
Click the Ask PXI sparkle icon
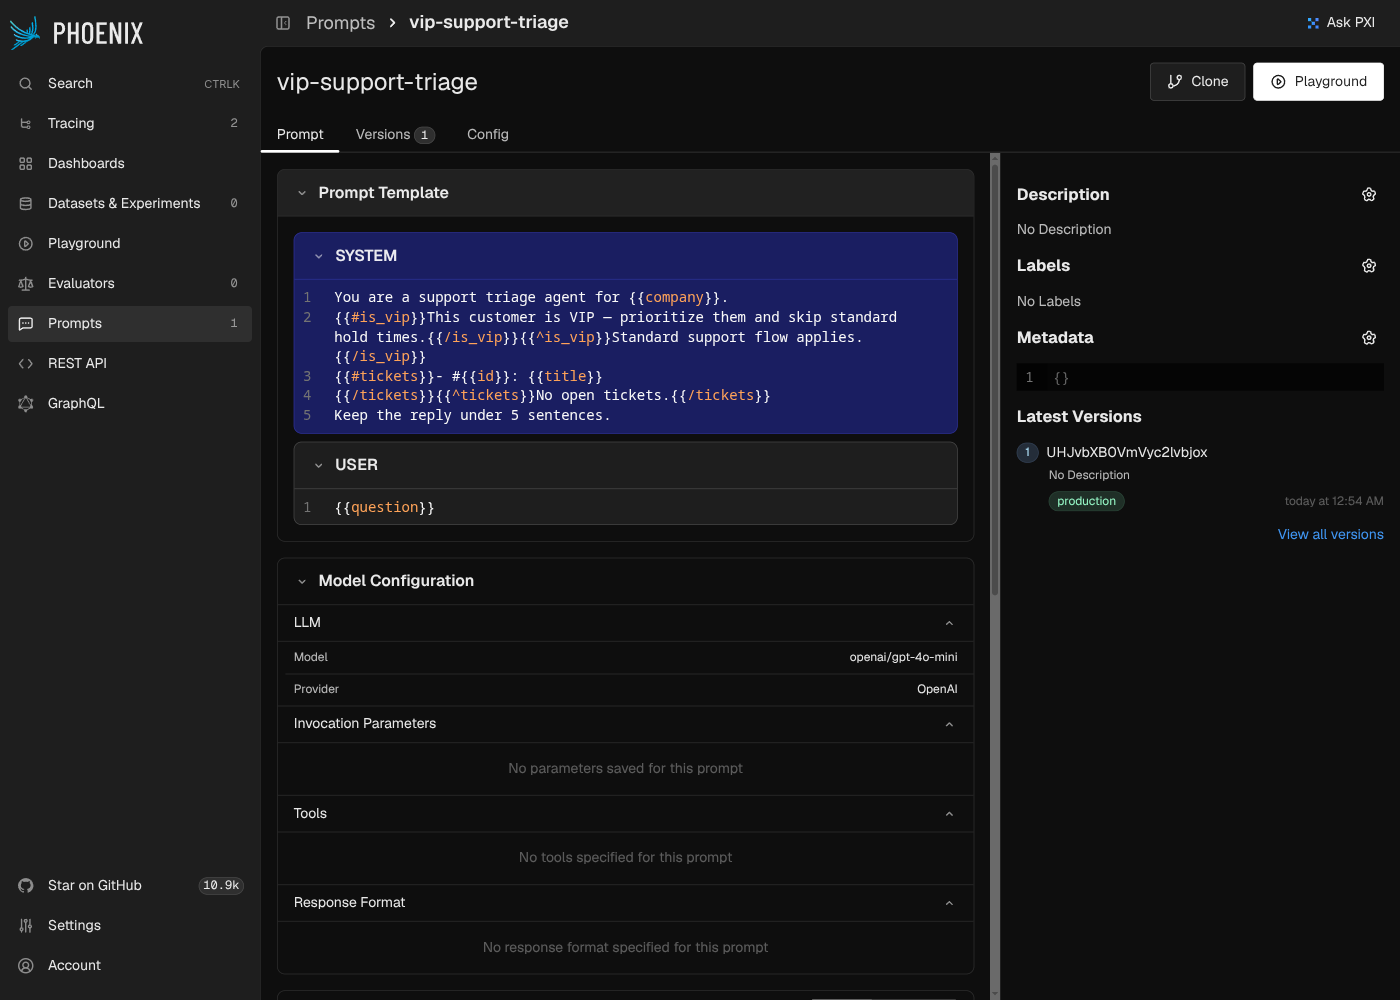[1313, 23]
